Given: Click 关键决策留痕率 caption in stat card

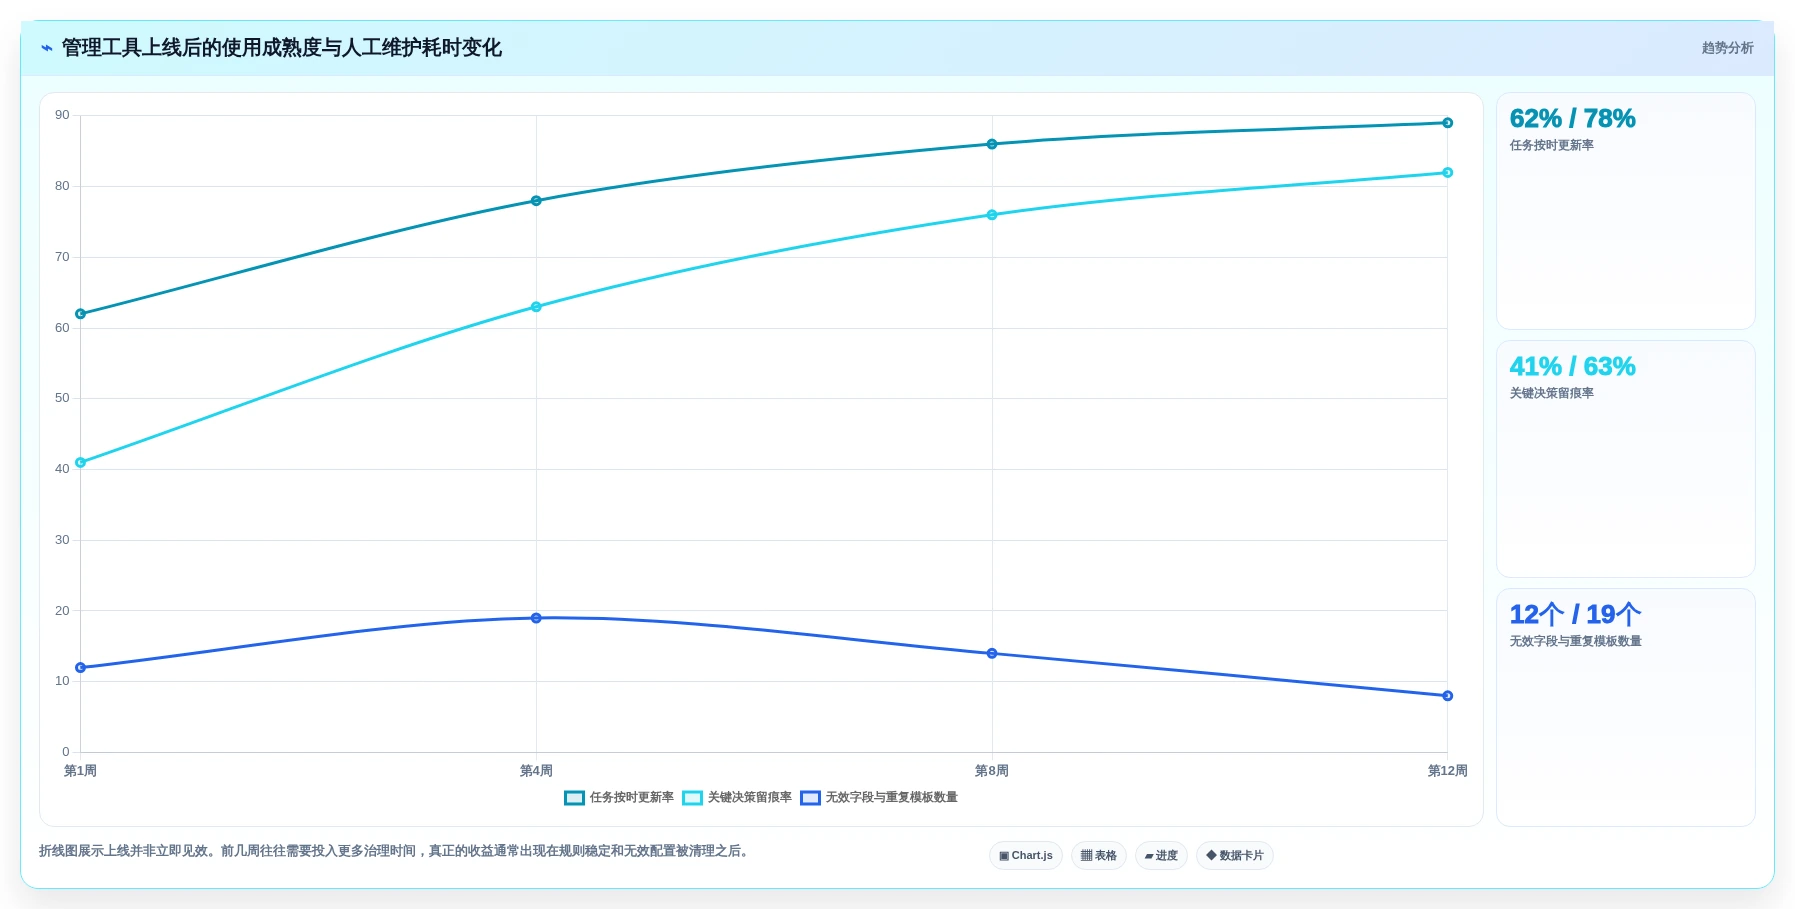Looking at the screenshot, I should point(1552,394).
